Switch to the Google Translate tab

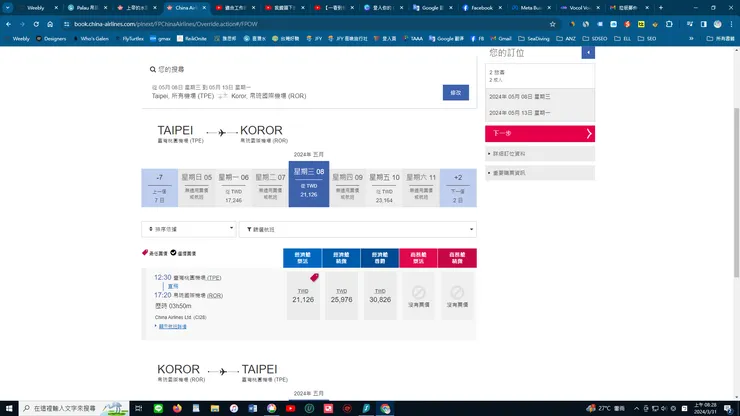pos(431,8)
